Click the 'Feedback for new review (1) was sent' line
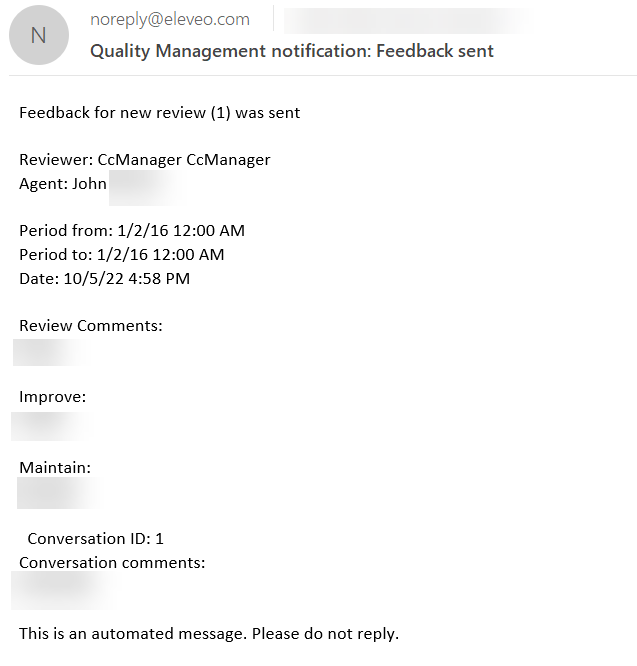The image size is (637, 666). [159, 112]
